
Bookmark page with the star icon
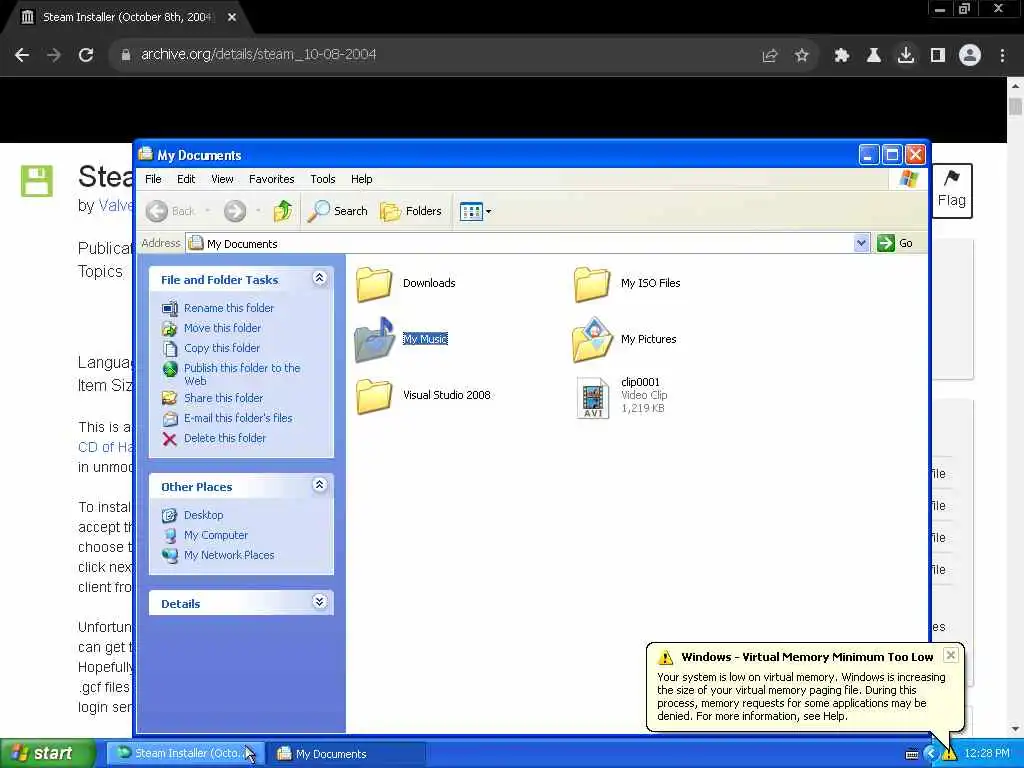click(802, 55)
